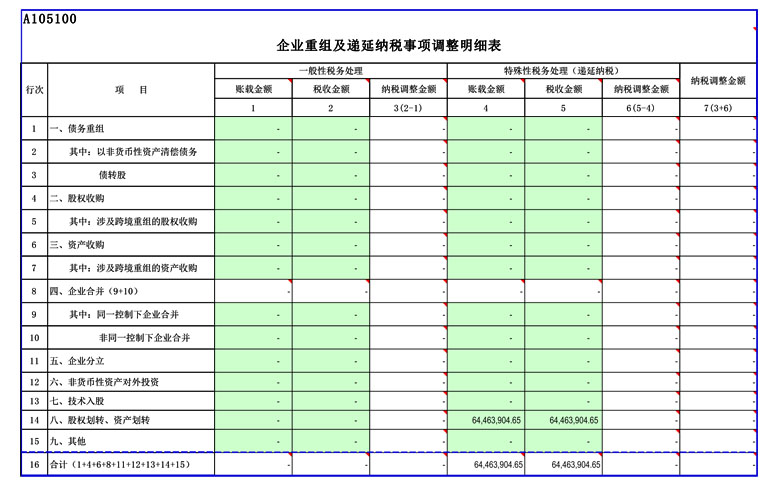Click 债务重组 general 账载金额 green cell
Viewport: 780px width, 491px height.
(253, 129)
